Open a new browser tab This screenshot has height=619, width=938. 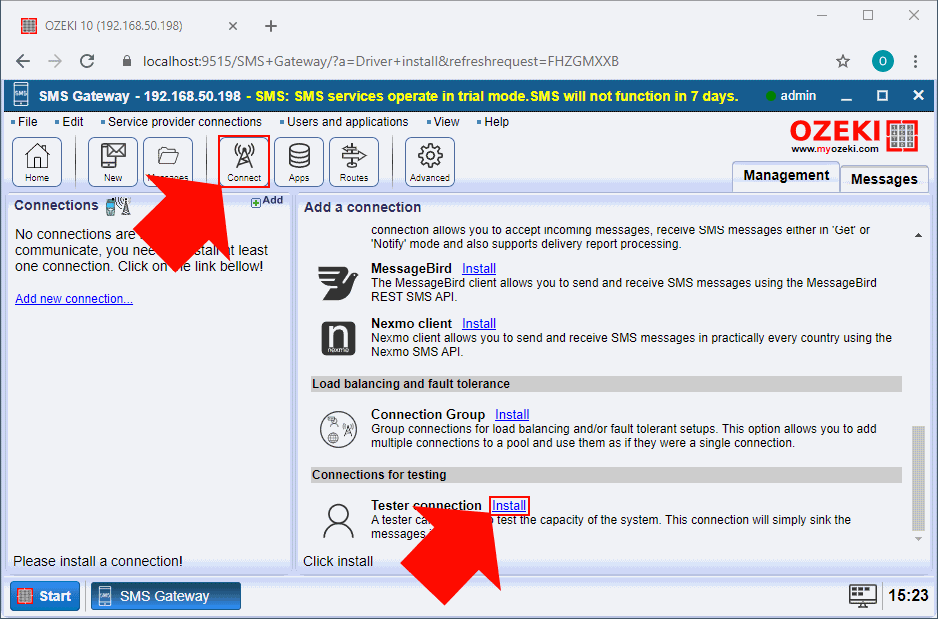click(271, 26)
